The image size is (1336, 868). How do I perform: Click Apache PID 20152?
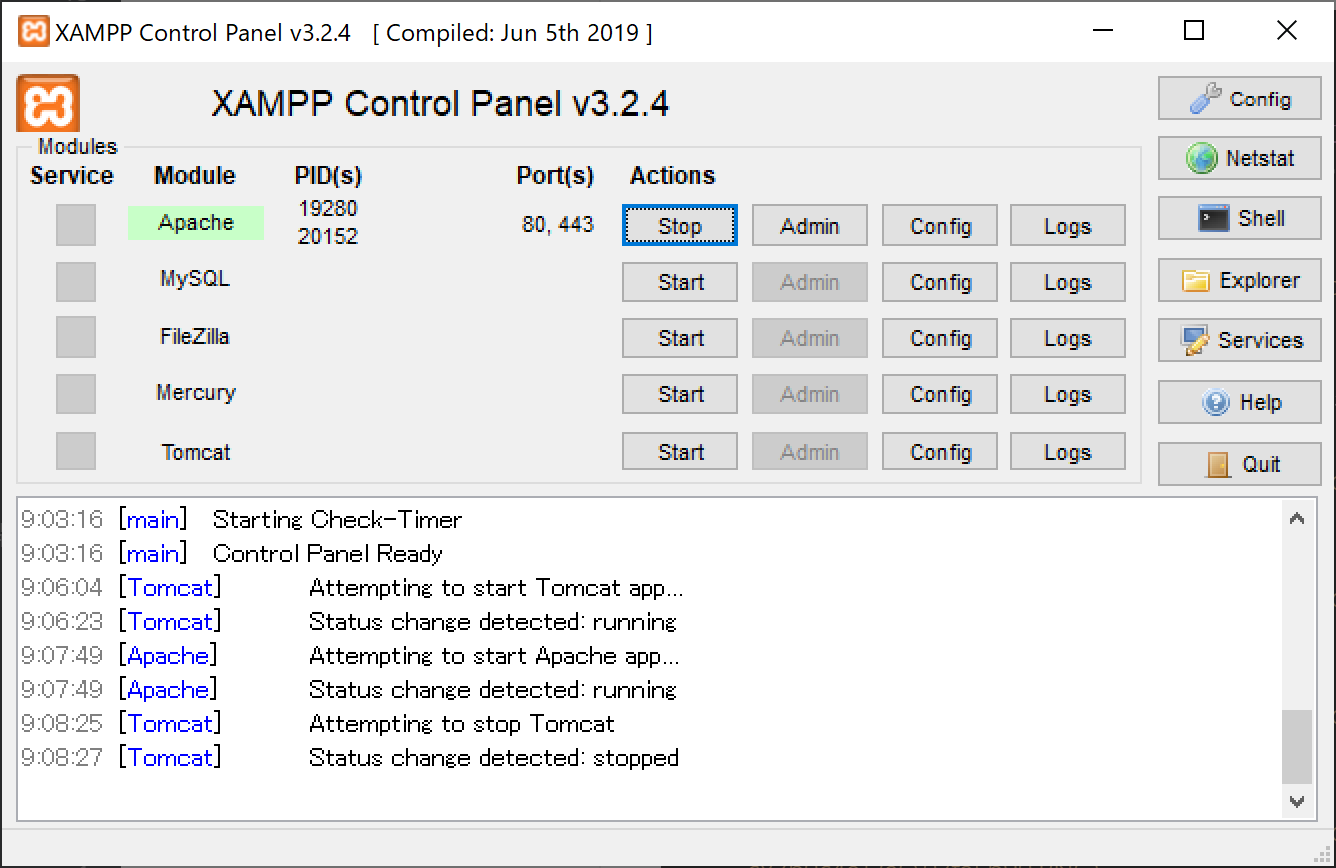coord(328,236)
